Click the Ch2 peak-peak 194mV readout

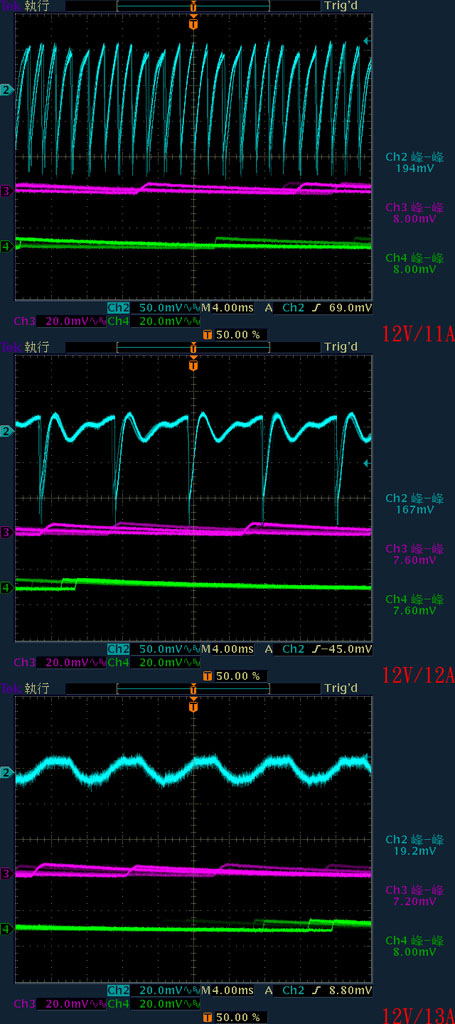(415, 163)
